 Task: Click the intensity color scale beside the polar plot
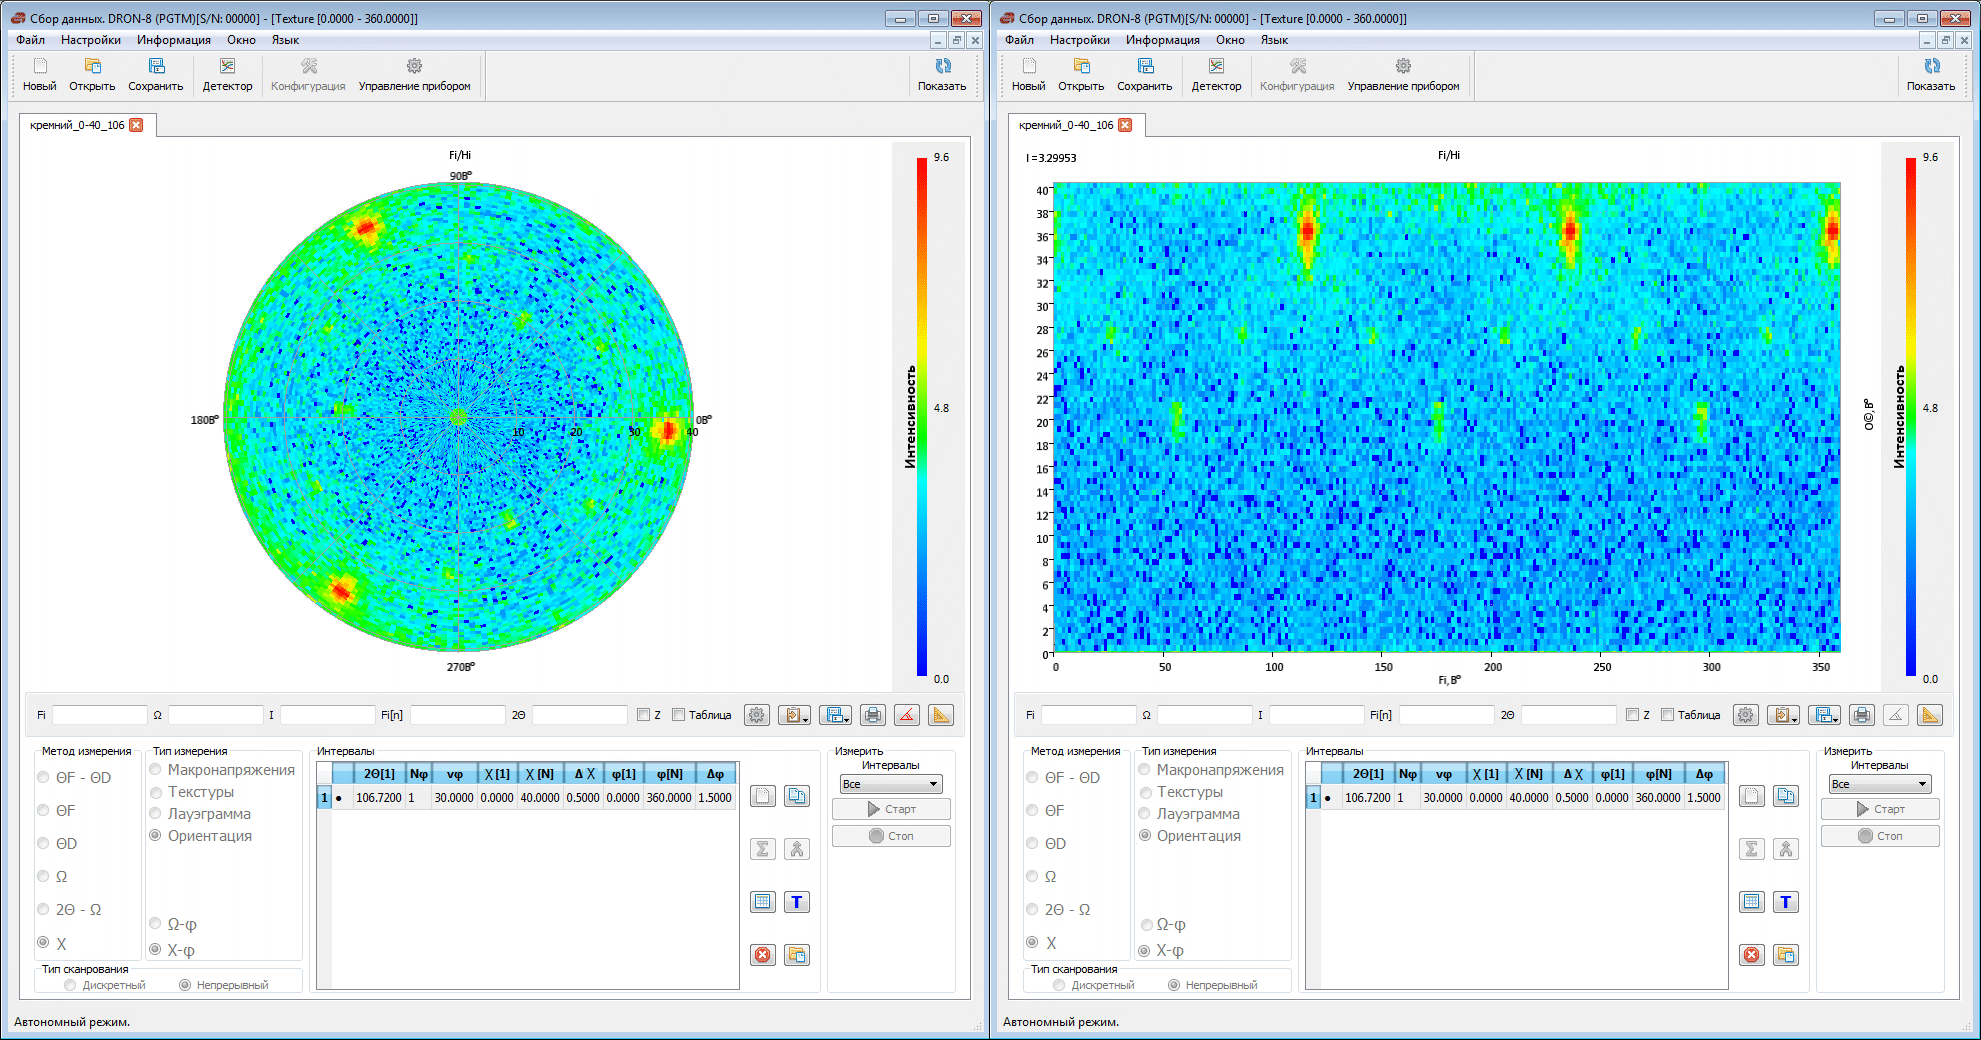pyautogui.click(x=922, y=417)
